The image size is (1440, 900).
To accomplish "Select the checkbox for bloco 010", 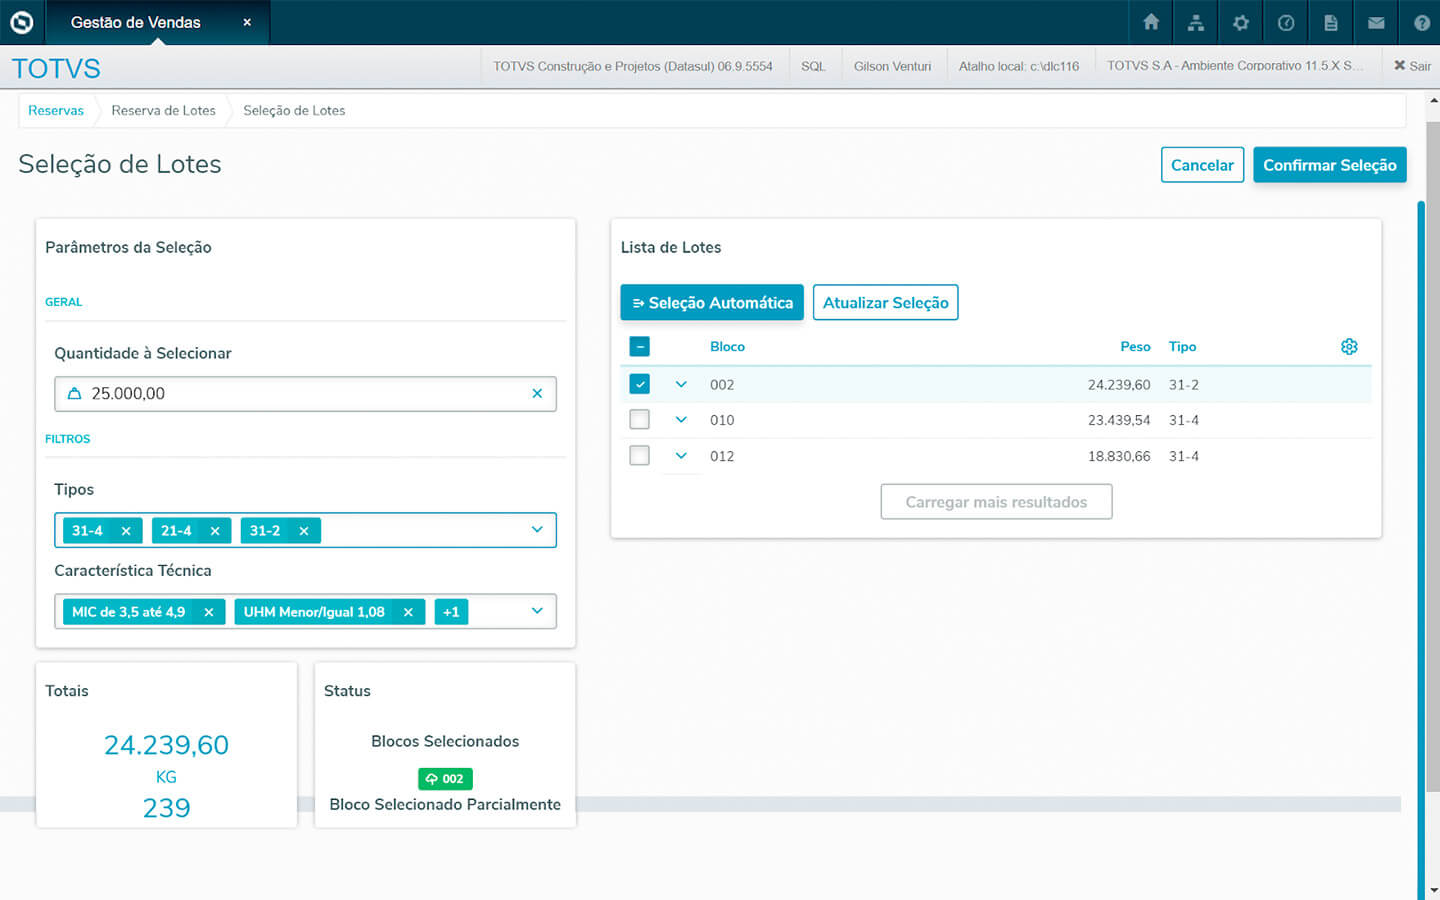I will (x=640, y=420).
